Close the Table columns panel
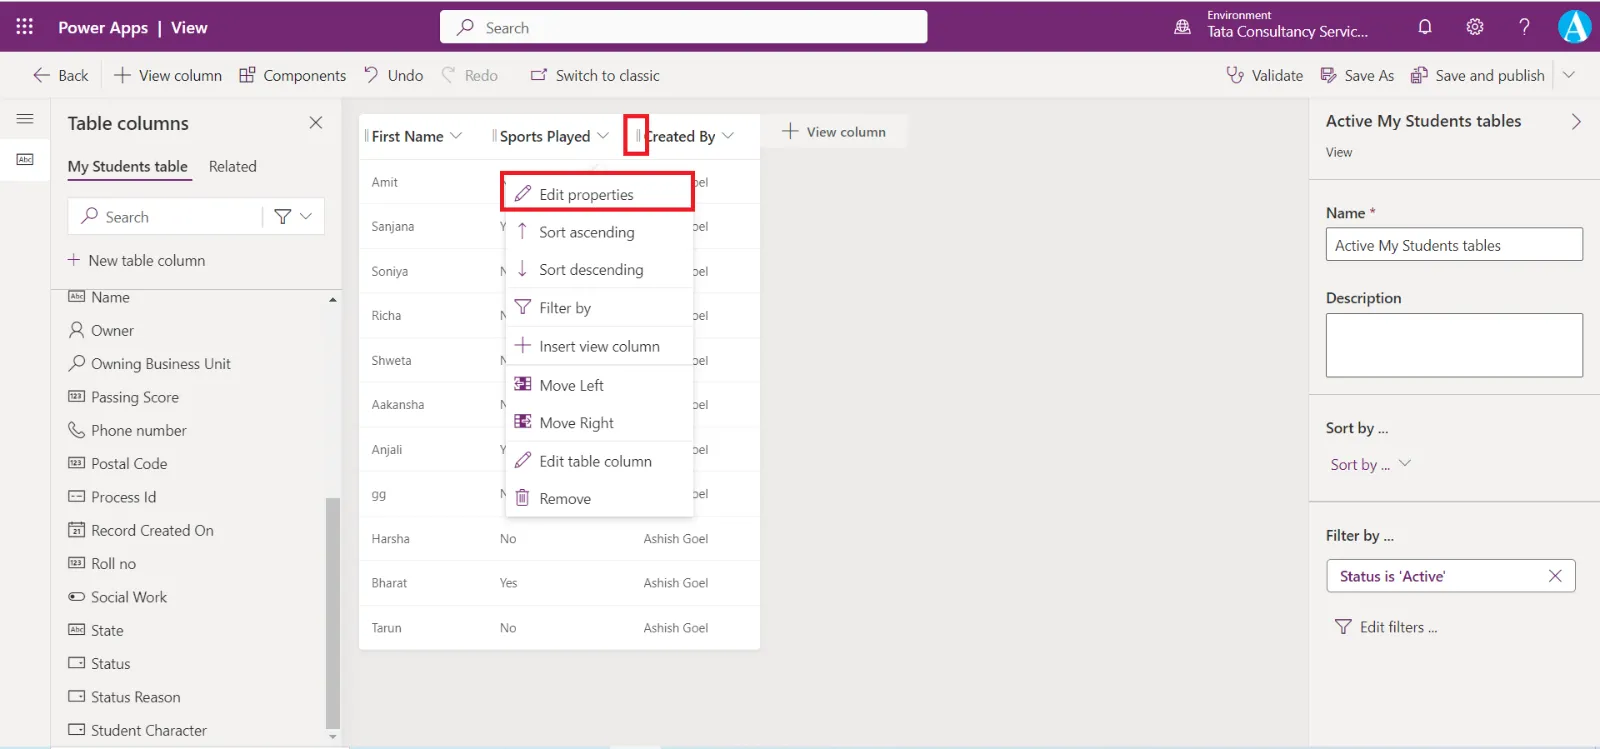Viewport: 1600px width, 749px height. pos(316,123)
